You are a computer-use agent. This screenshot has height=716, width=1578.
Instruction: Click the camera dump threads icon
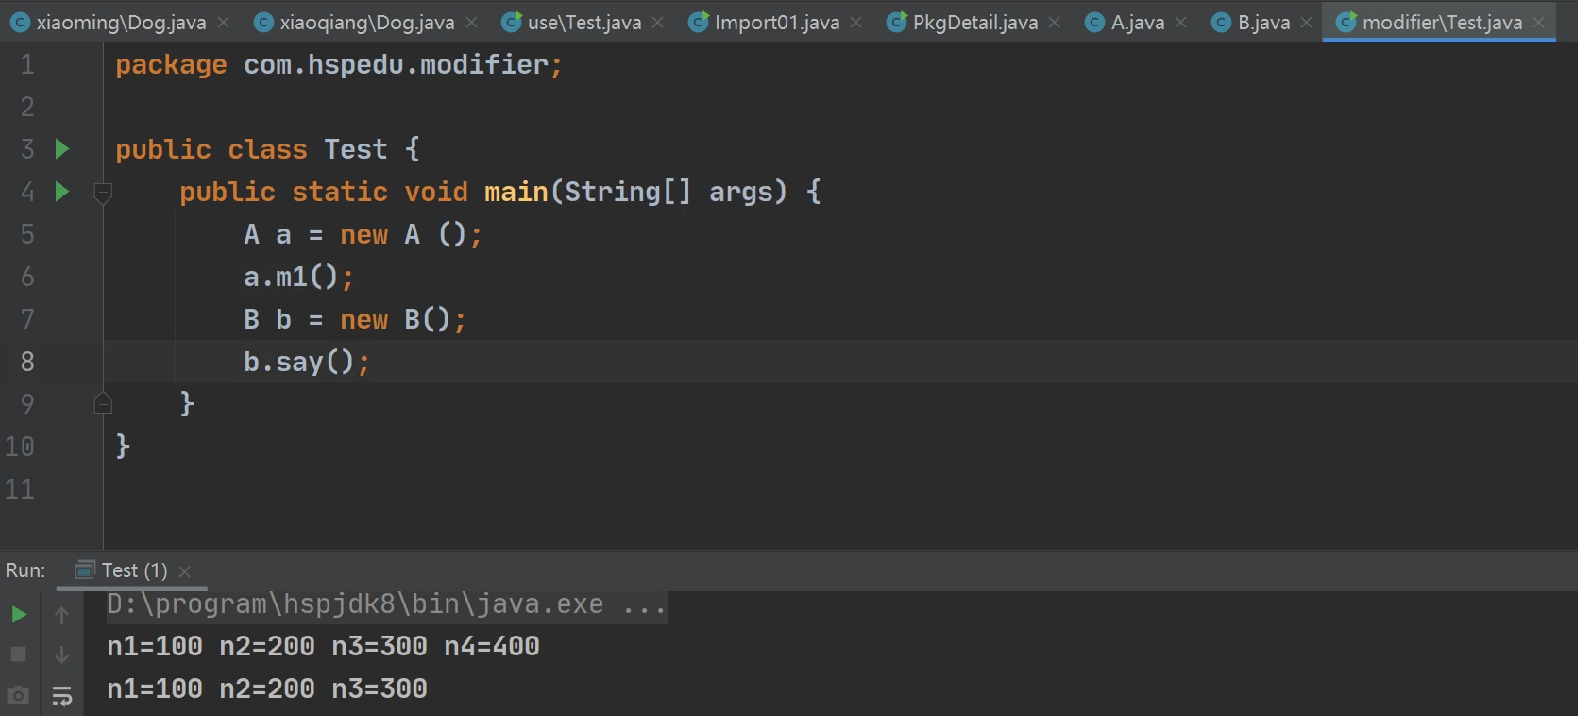pyautogui.click(x=18, y=695)
